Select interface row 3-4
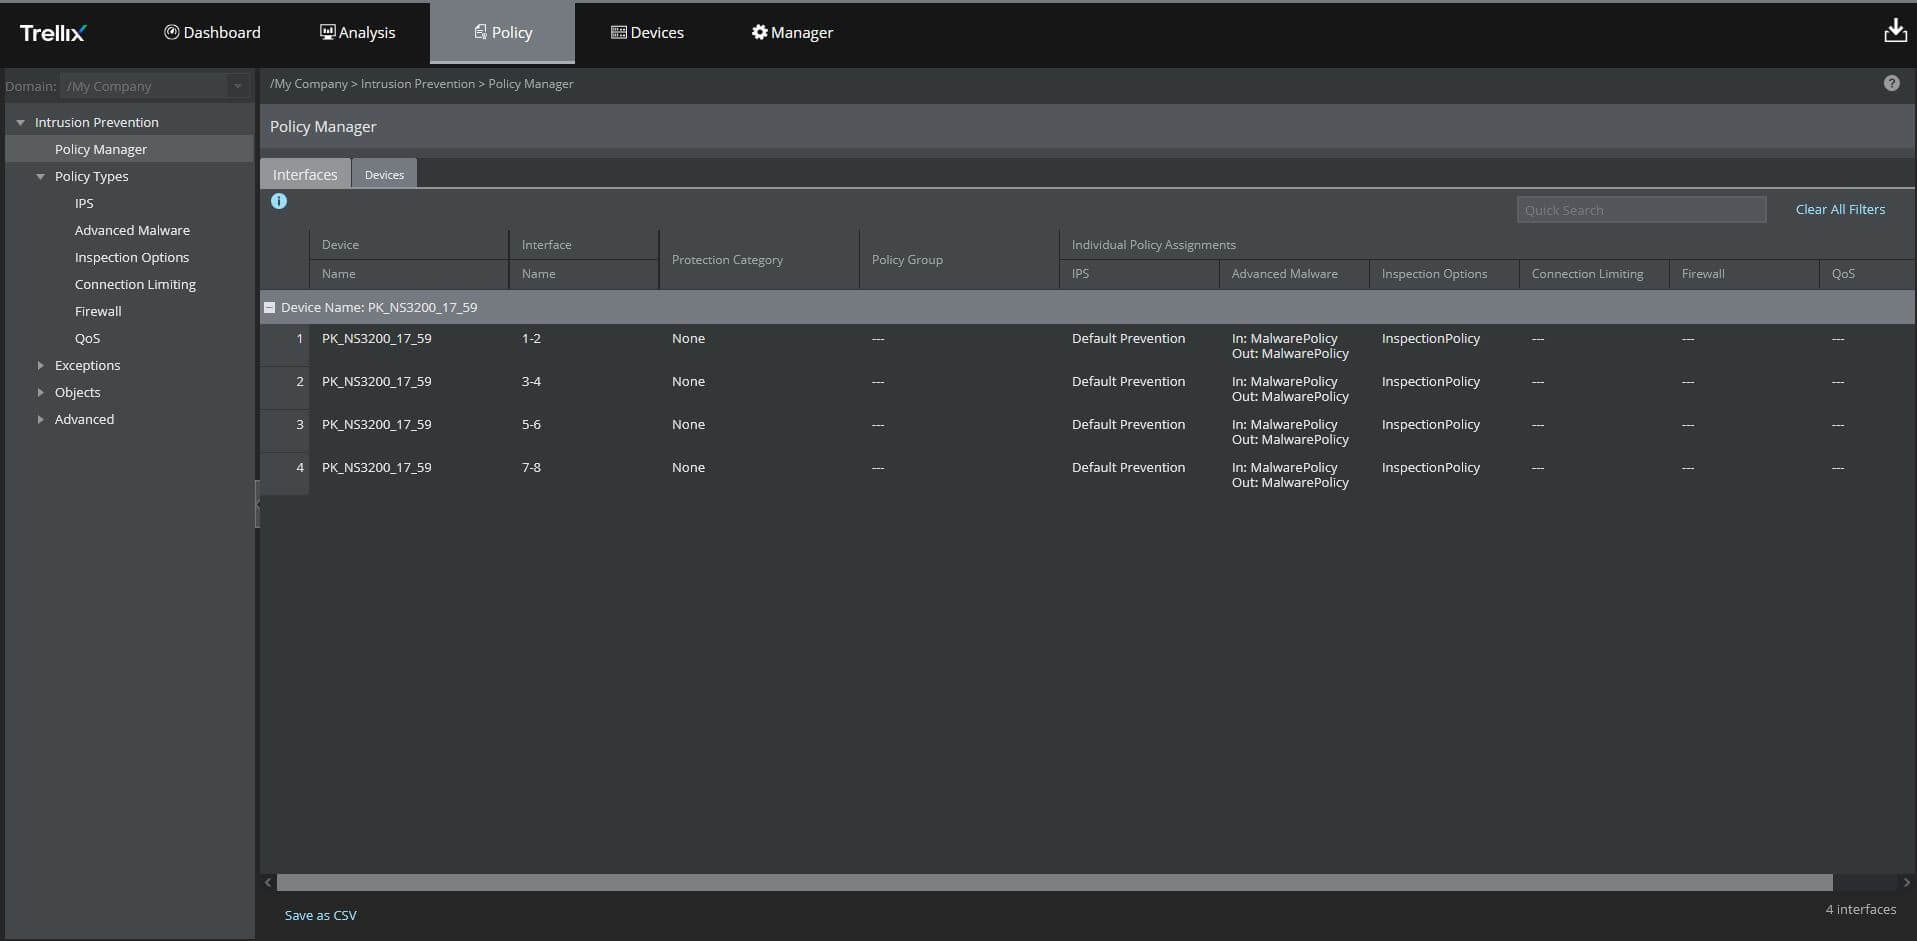 click(1088, 388)
